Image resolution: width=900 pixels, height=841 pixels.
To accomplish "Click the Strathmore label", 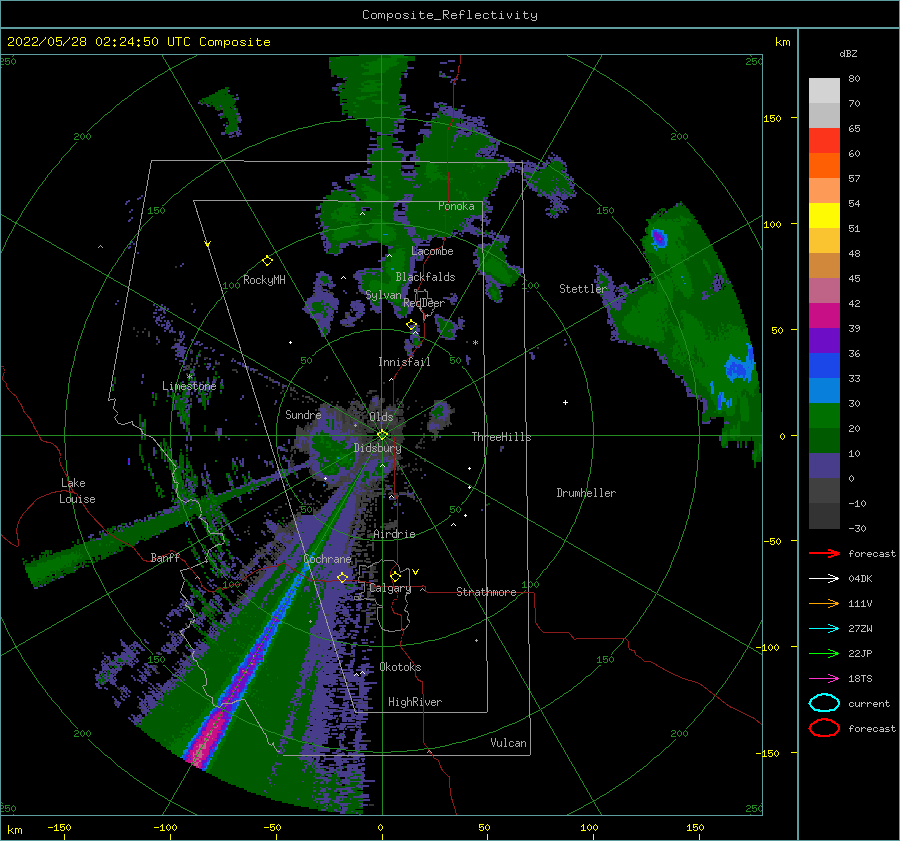I will [x=486, y=592].
